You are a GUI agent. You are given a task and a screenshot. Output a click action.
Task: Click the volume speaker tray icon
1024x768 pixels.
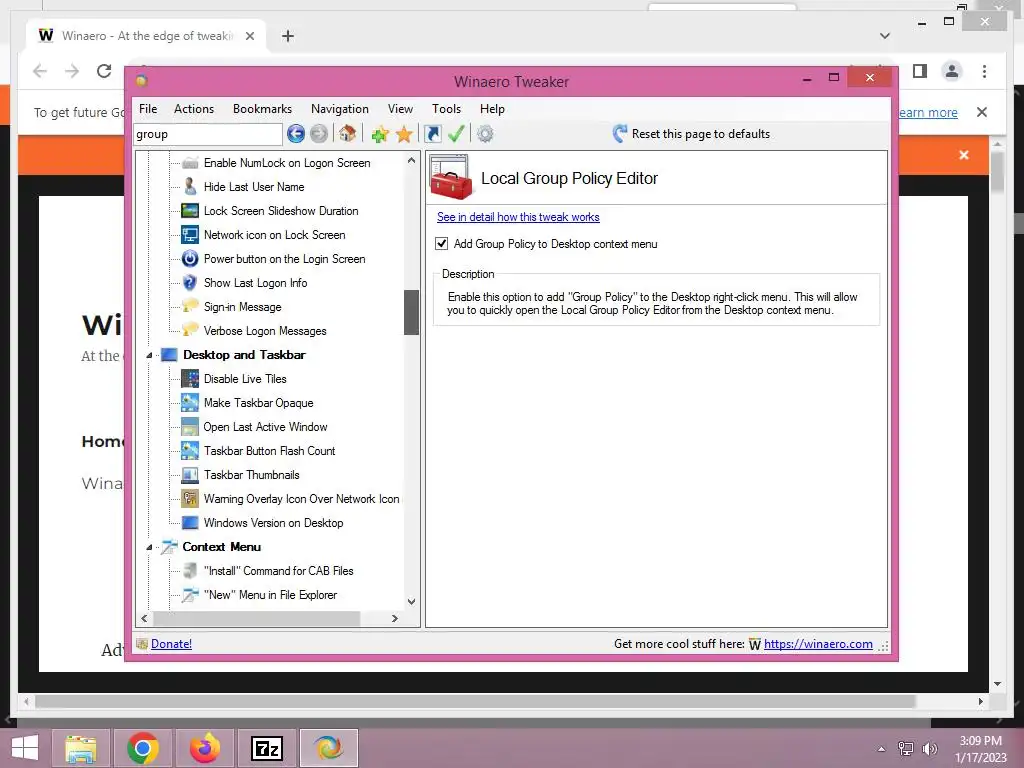click(x=929, y=748)
